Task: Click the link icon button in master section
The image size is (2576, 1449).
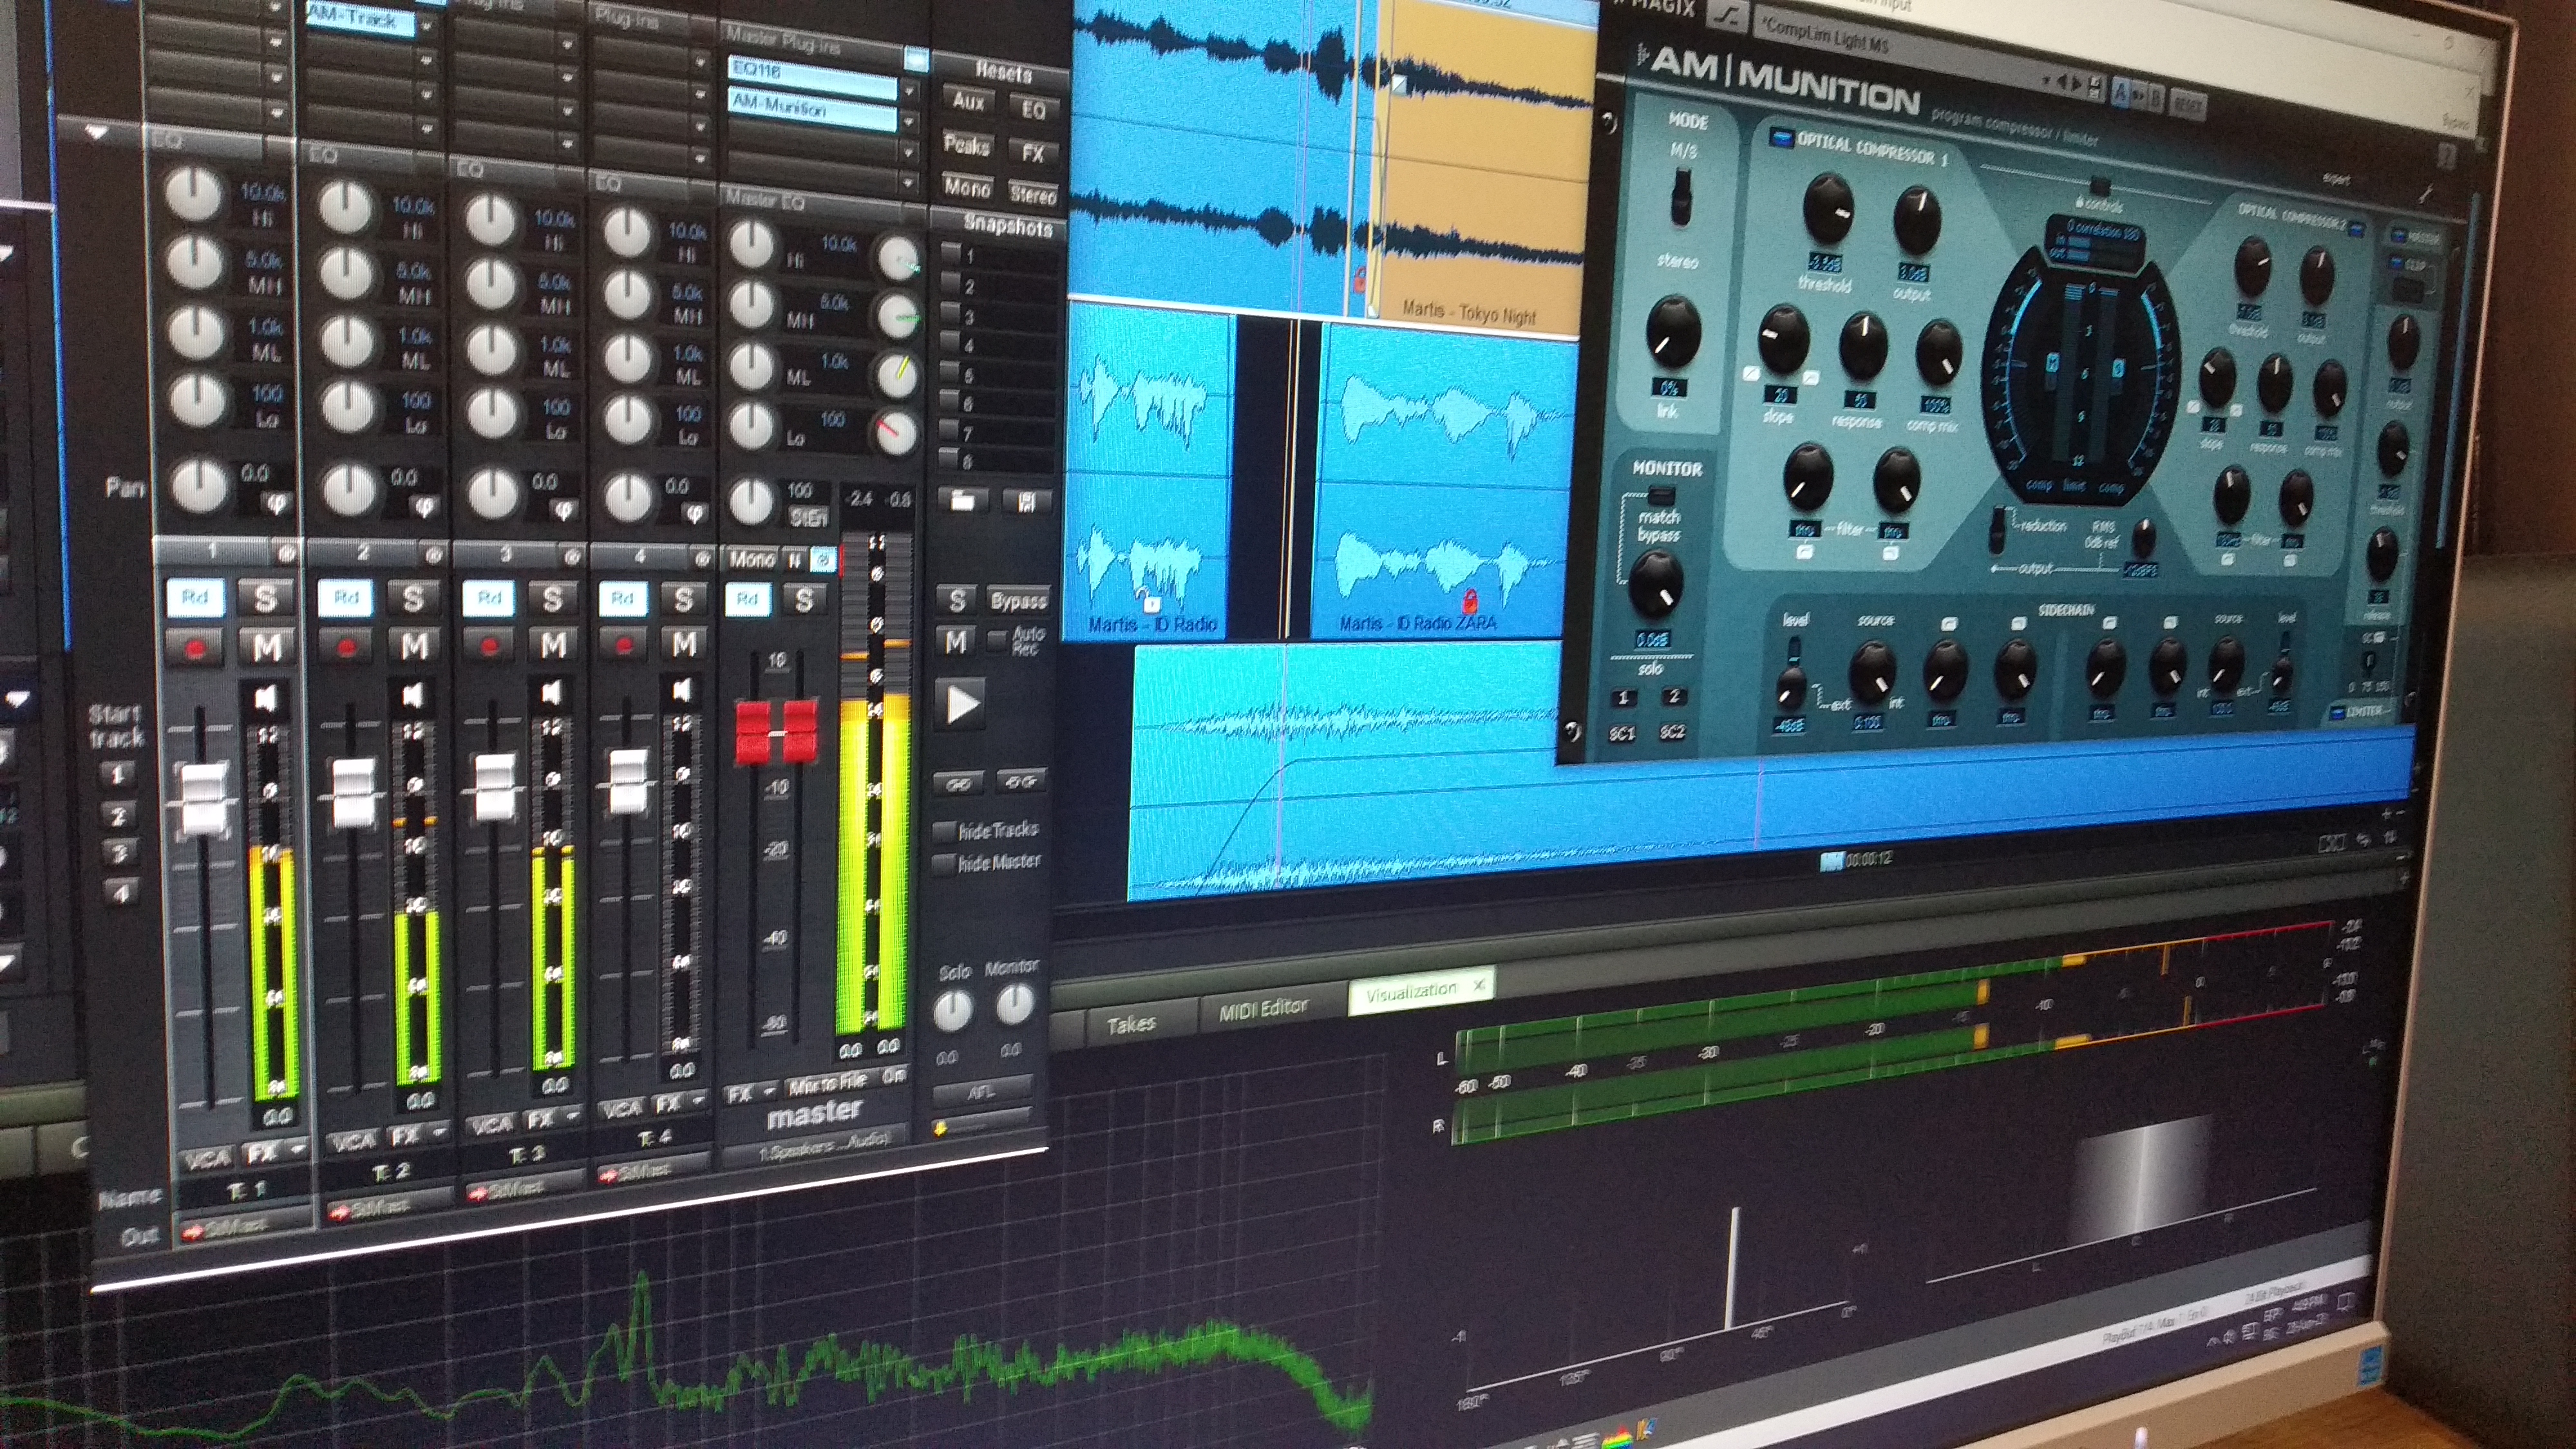Action: [x=958, y=783]
